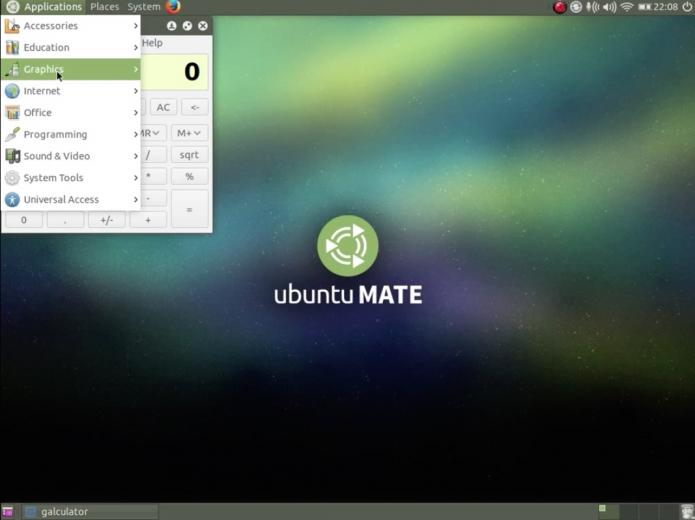Click the 0 digit button
This screenshot has height=520, width=695.
[x=24, y=220]
